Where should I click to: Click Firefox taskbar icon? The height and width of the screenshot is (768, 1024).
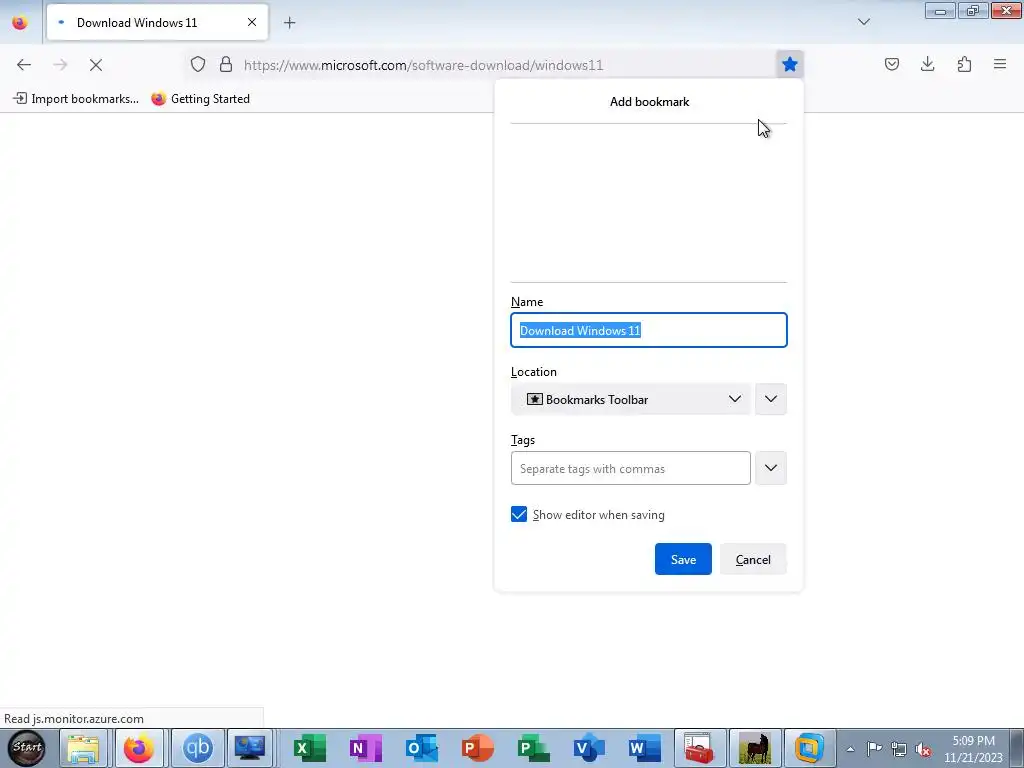pyautogui.click(x=139, y=748)
